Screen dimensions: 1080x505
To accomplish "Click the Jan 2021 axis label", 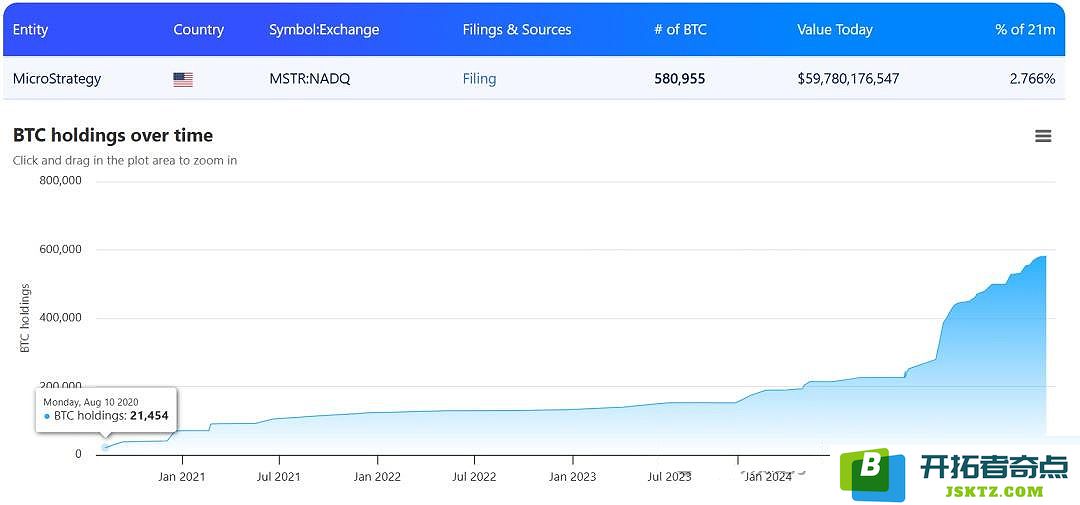I will tap(182, 477).
